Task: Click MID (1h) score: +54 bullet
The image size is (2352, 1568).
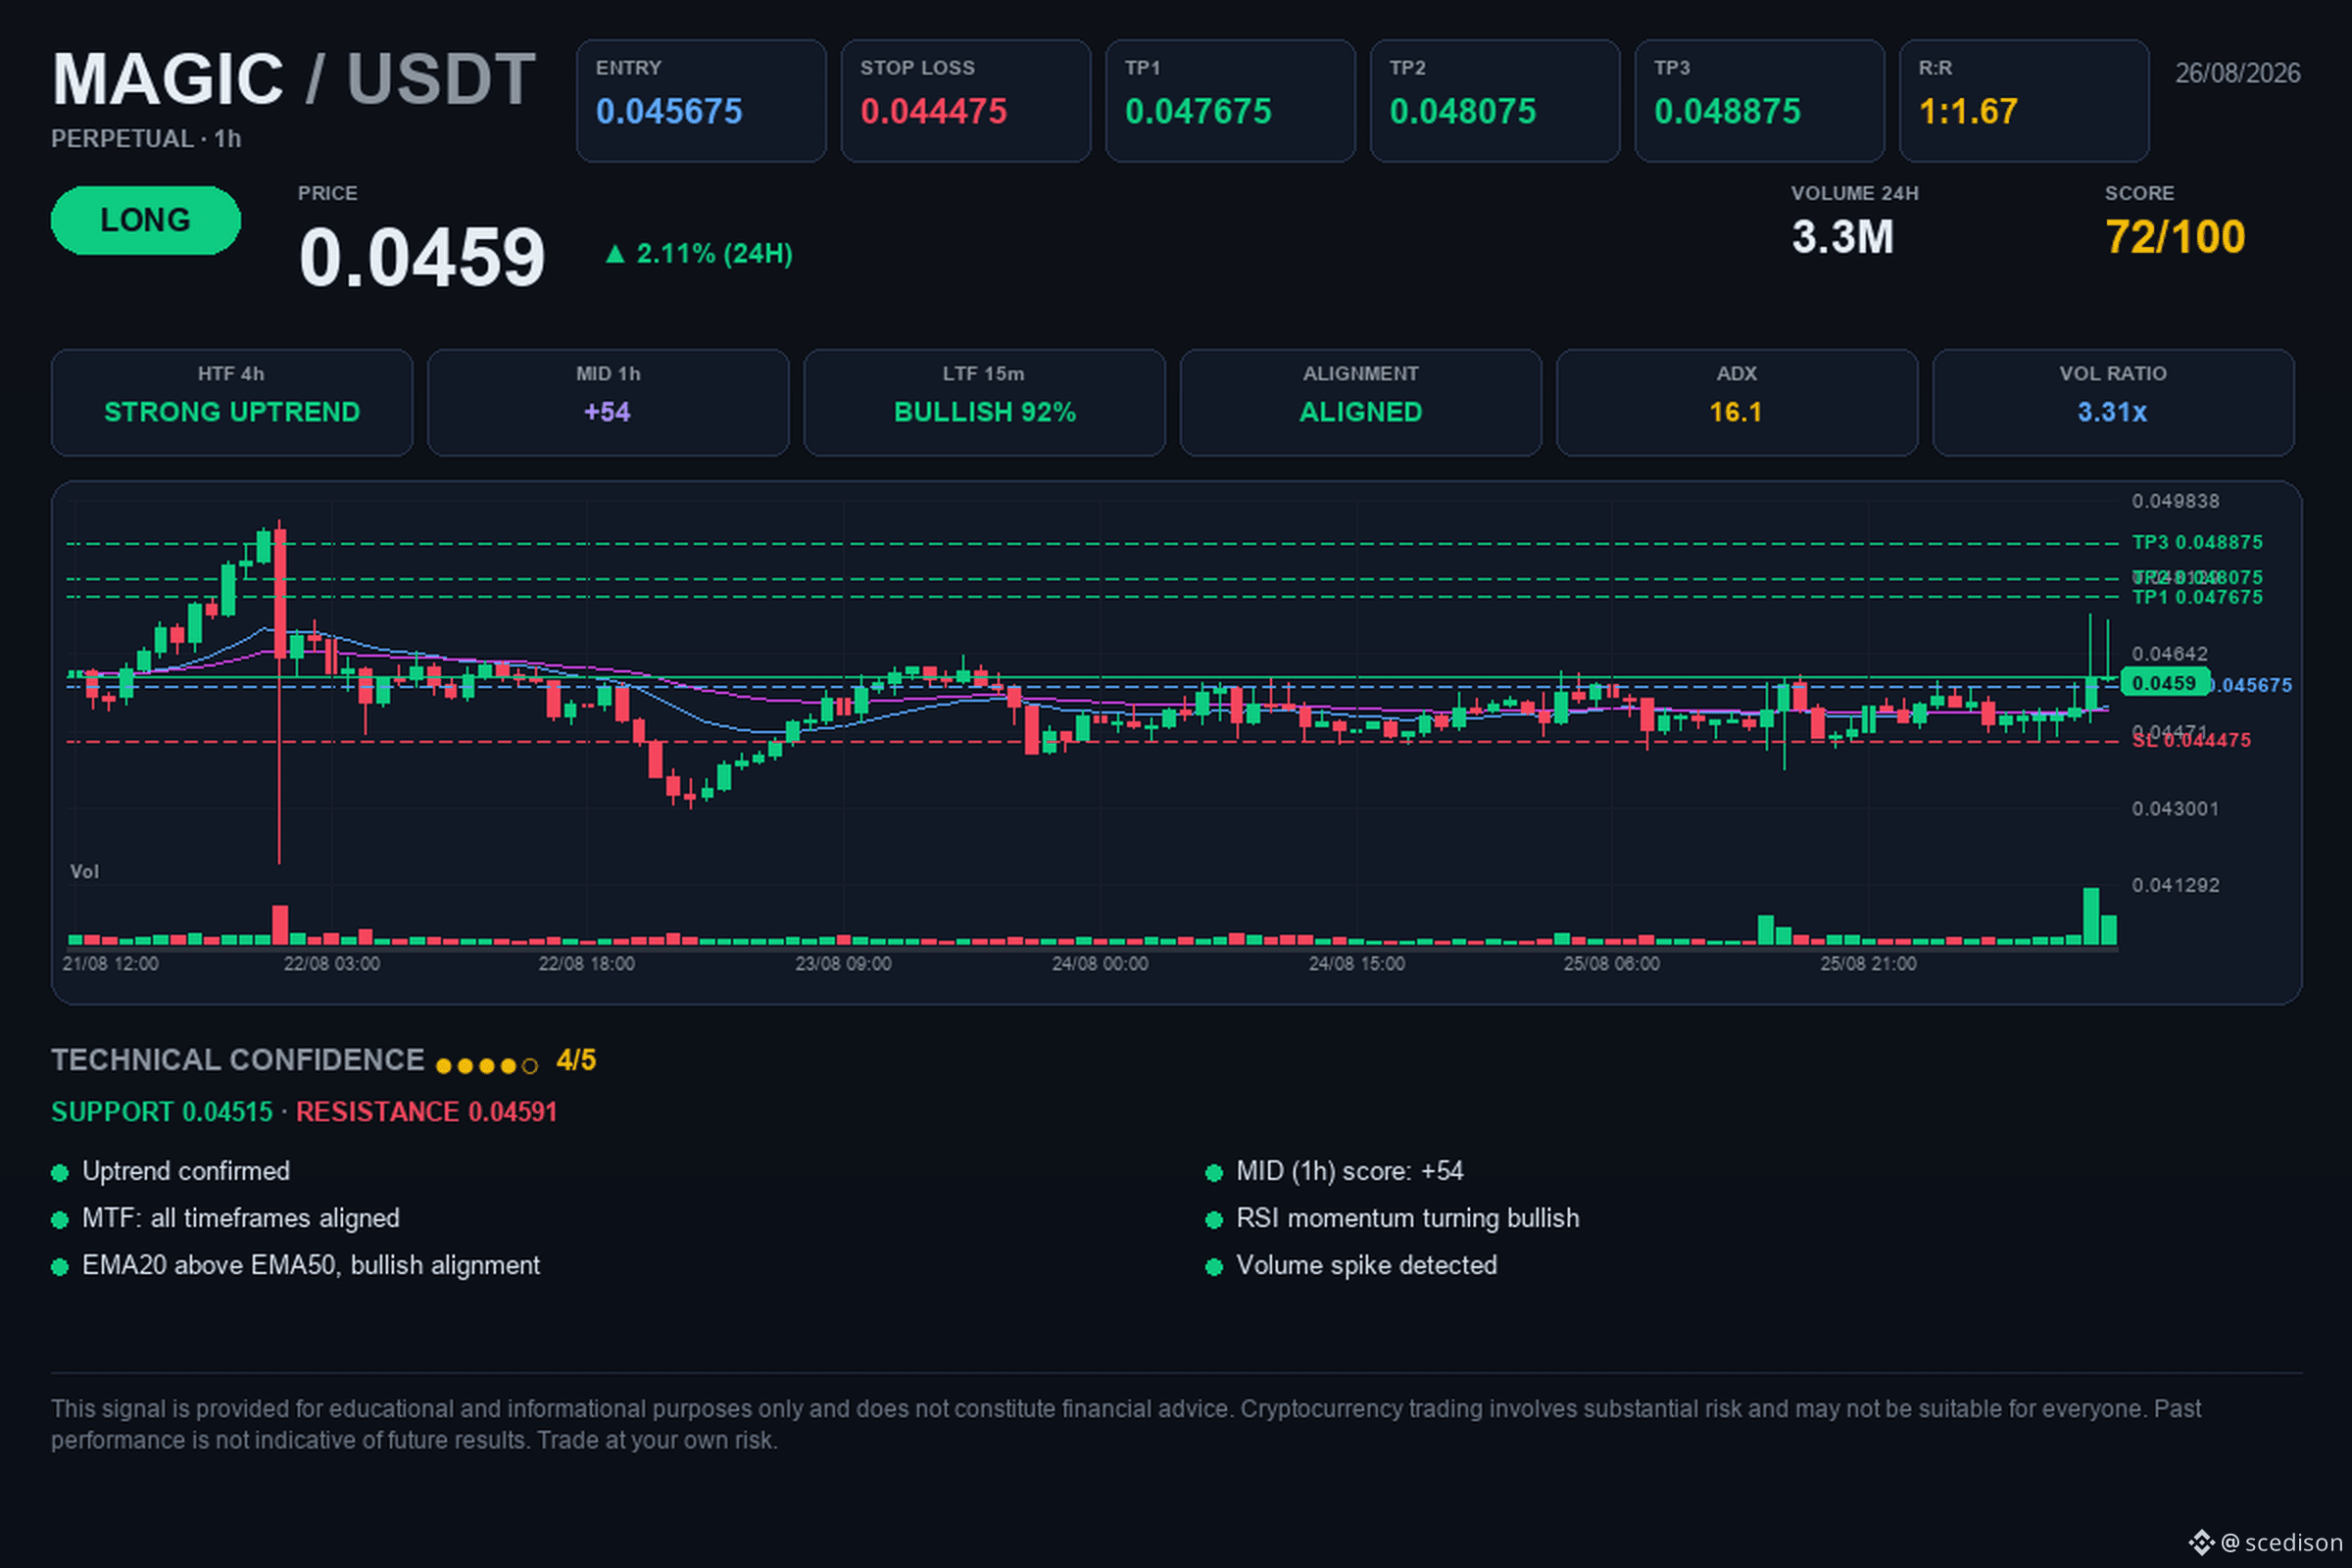Action: pyautogui.click(x=1335, y=1171)
